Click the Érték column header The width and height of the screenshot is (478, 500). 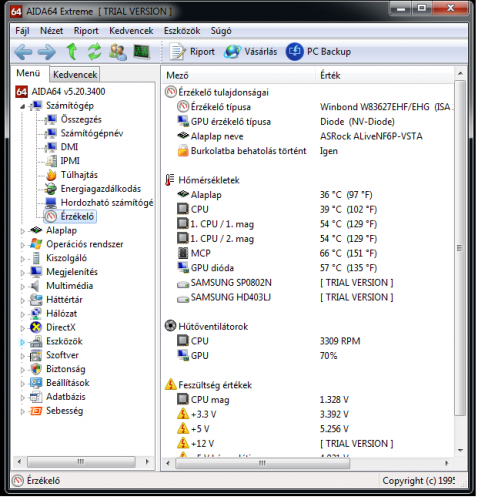point(384,76)
